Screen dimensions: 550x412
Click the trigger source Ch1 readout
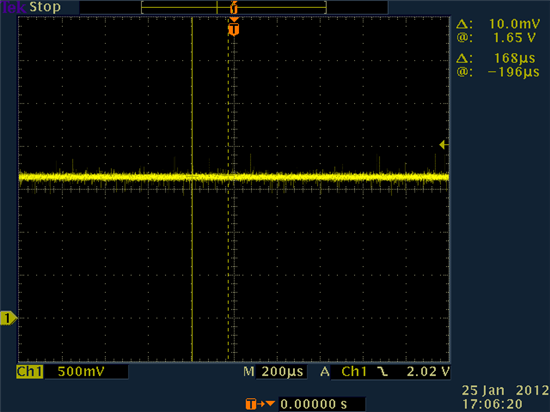[354, 372]
